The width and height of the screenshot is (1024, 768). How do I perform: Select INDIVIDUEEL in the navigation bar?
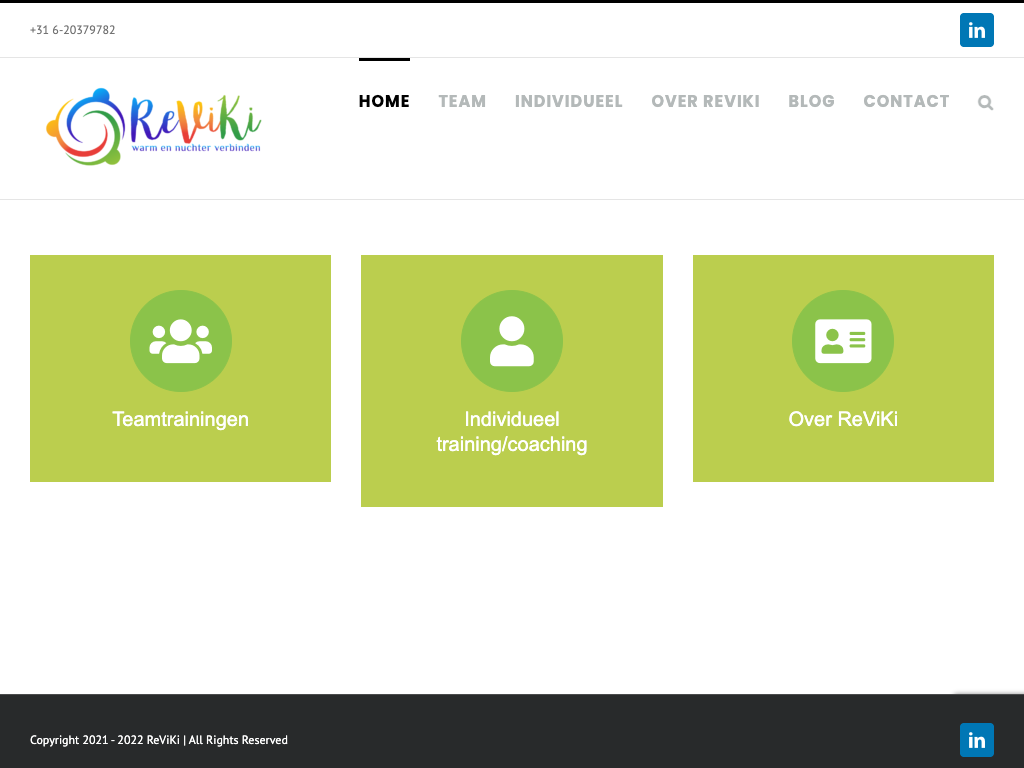[568, 101]
